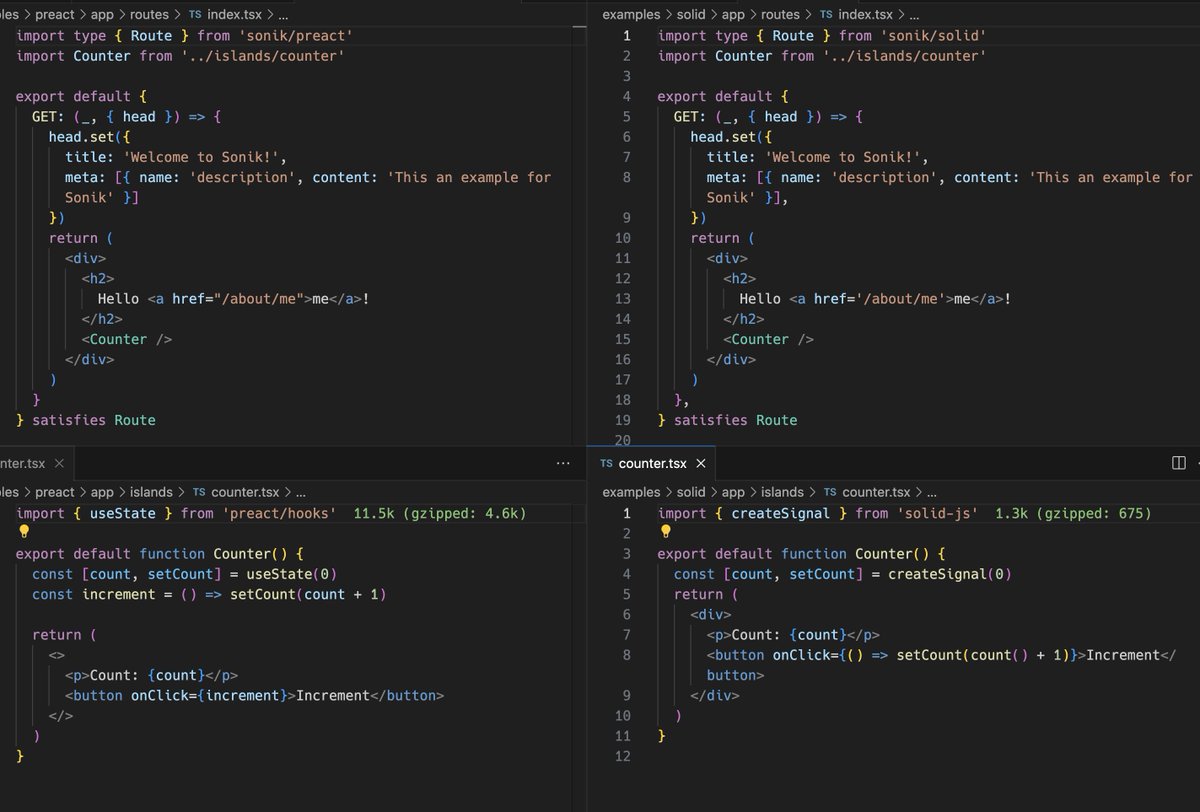The height and width of the screenshot is (812, 1200).
Task: Click 'app' in the solid islands breadcrumb
Action: (x=734, y=492)
